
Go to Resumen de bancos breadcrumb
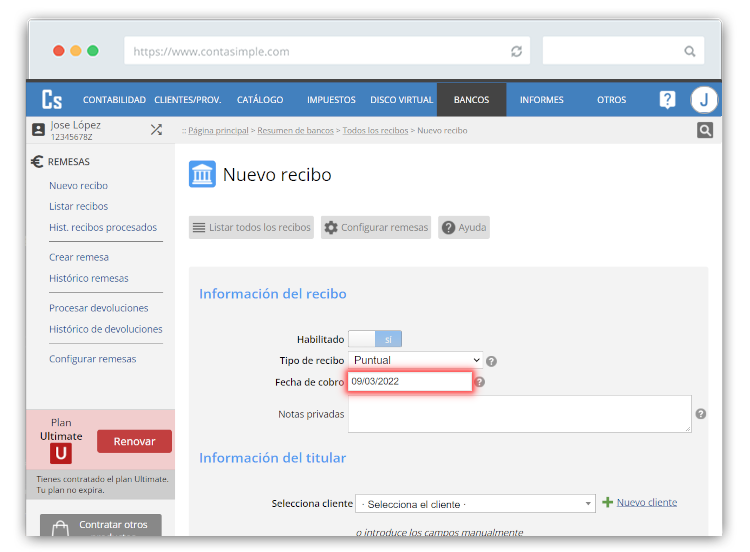click(296, 131)
